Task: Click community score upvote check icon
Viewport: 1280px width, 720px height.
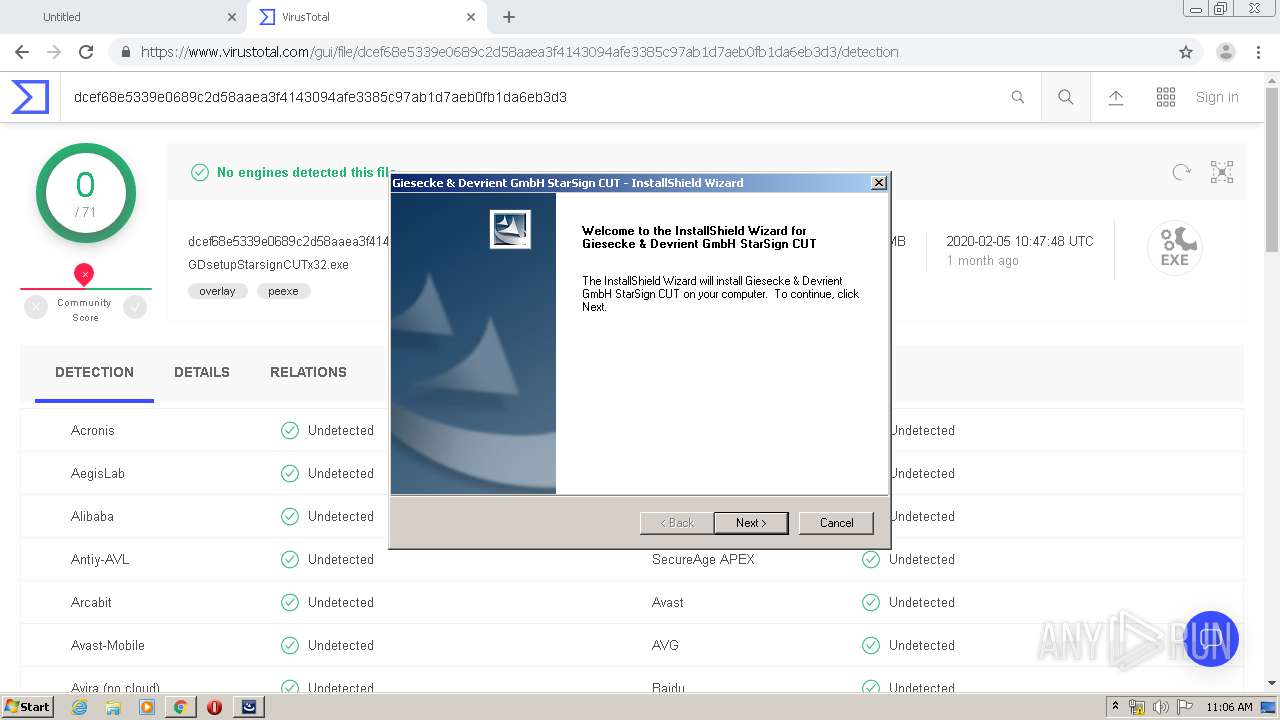Action: (135, 308)
